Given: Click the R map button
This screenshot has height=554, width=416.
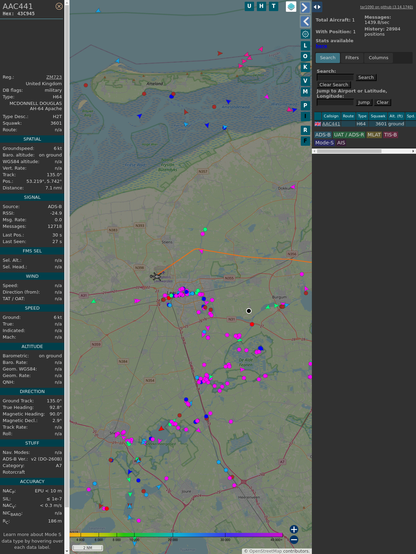Looking at the screenshot, I should point(305,130).
